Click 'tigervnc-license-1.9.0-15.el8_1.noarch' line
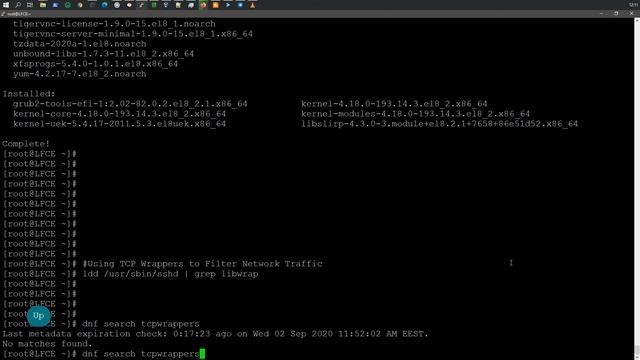The image size is (640, 360). coord(114,24)
